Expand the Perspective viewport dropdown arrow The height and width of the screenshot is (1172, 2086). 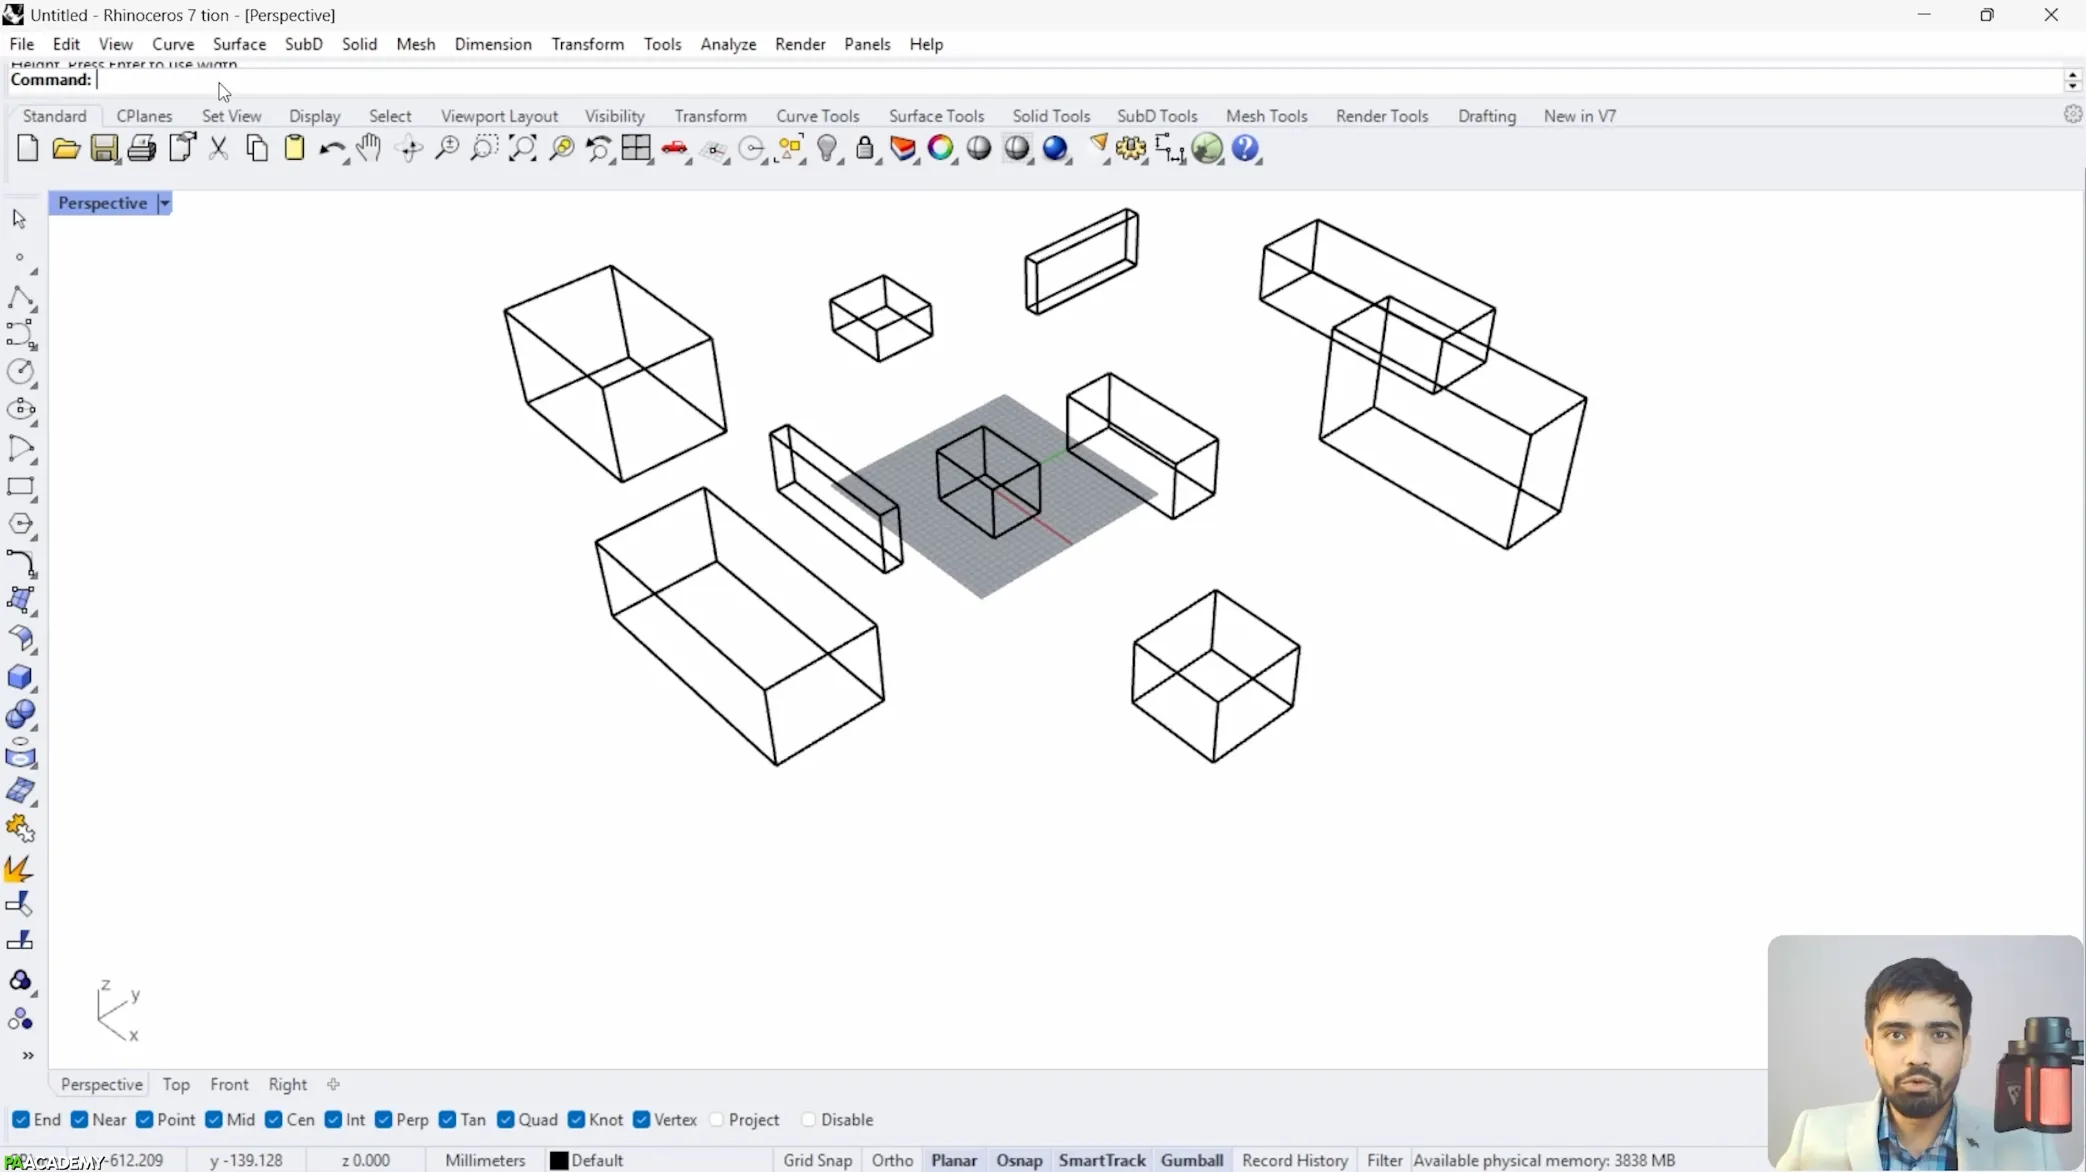point(165,203)
